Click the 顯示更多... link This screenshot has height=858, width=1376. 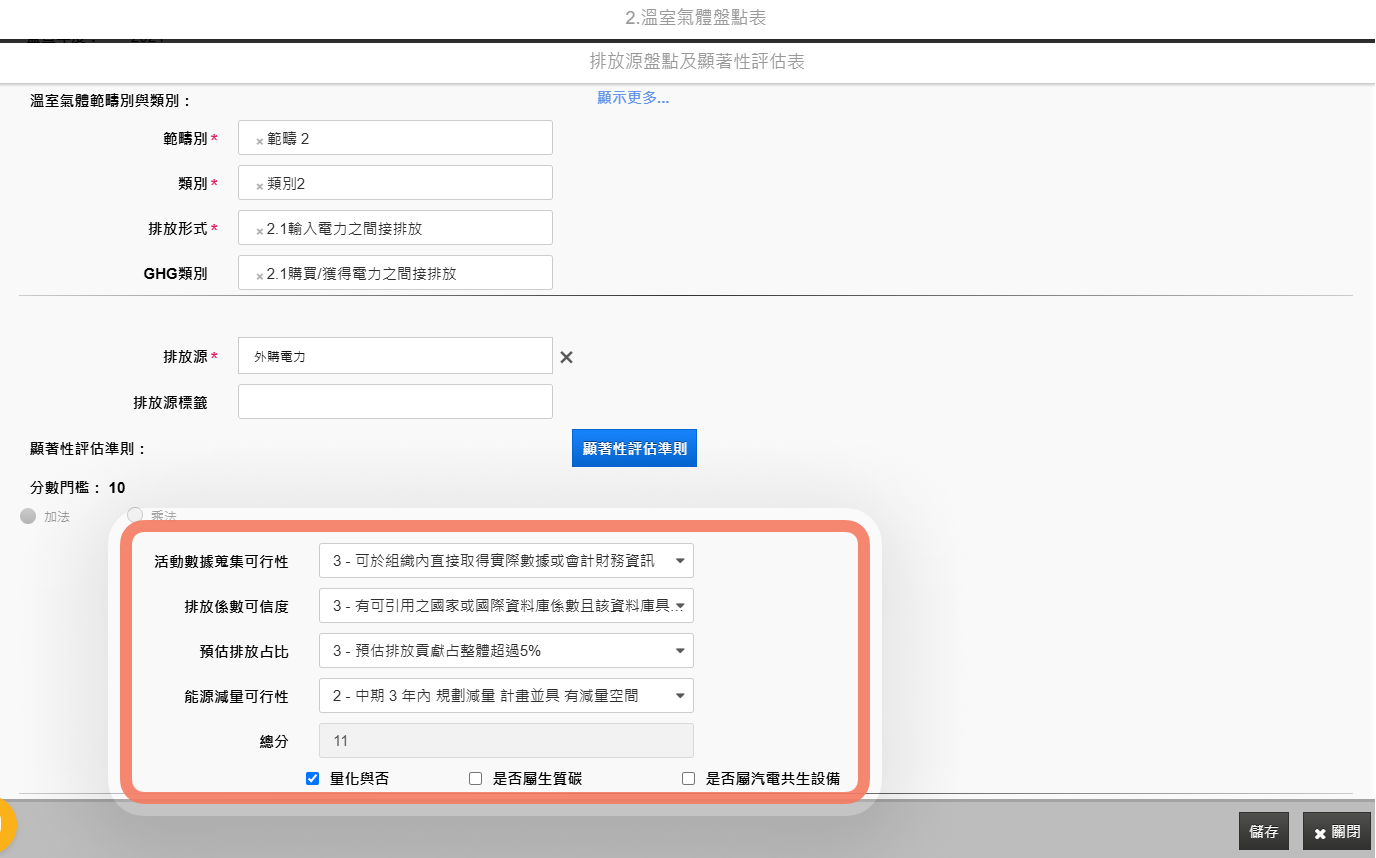click(x=633, y=98)
